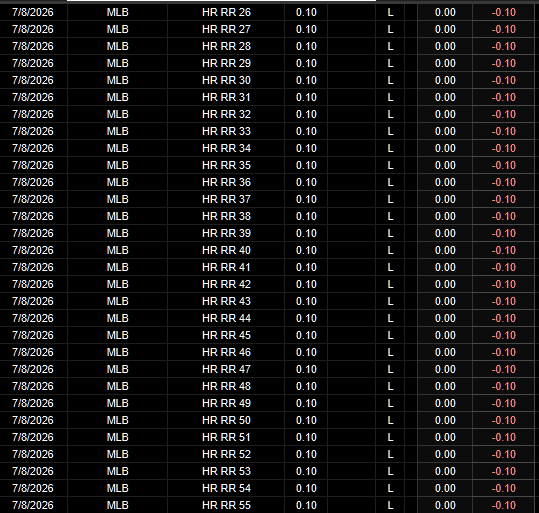Click the 0.10 stake in HR RR 41 row
This screenshot has width=539, height=513.
pyautogui.click(x=306, y=267)
